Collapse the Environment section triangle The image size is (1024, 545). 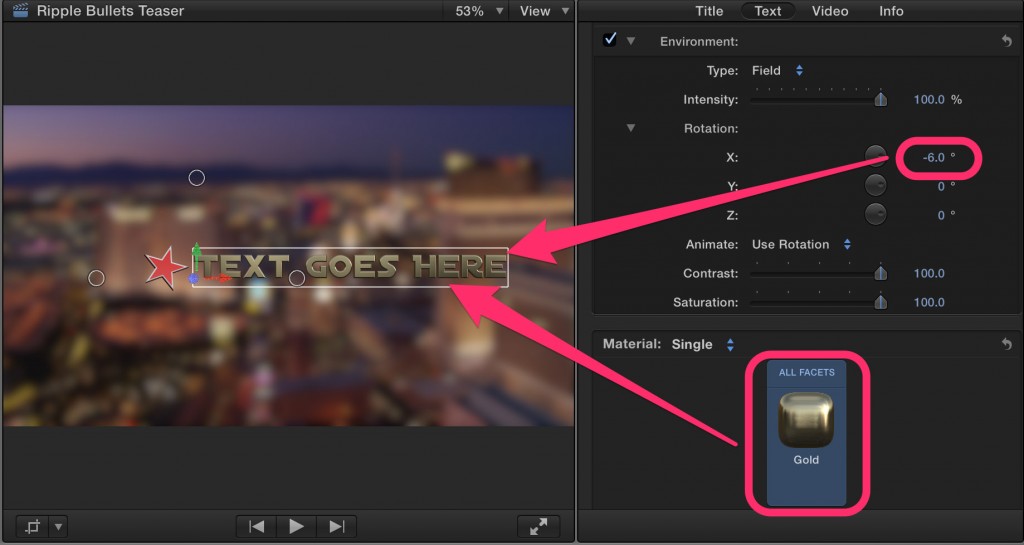(x=631, y=41)
